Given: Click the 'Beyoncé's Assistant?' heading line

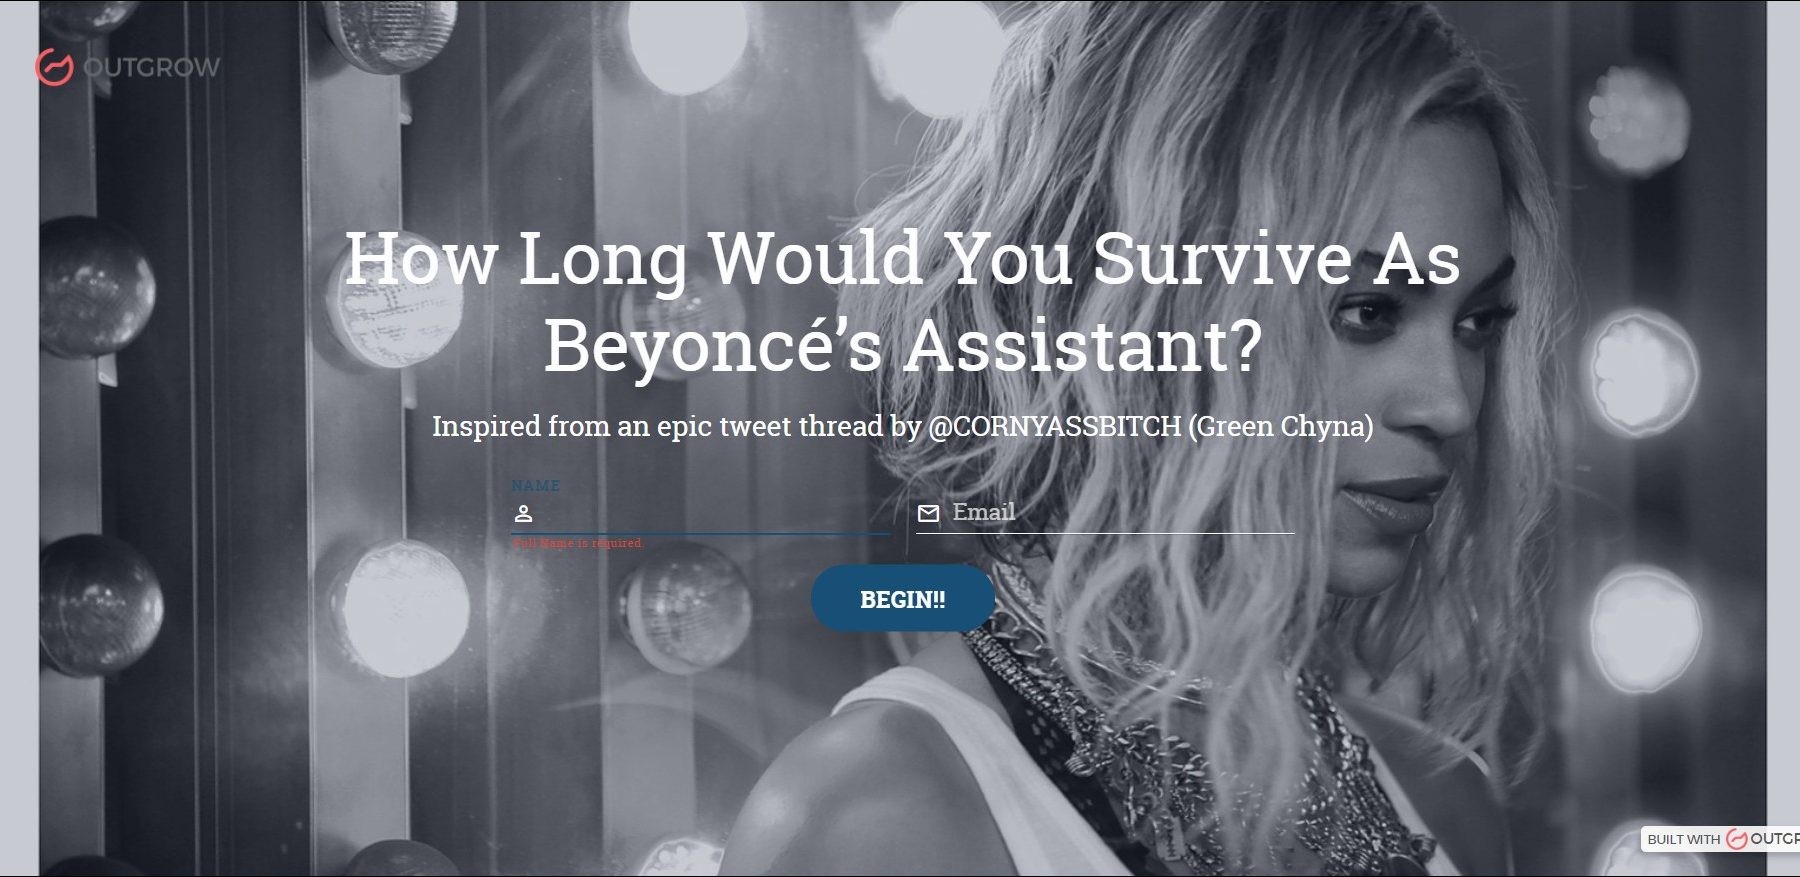Looking at the screenshot, I should pyautogui.click(x=903, y=346).
